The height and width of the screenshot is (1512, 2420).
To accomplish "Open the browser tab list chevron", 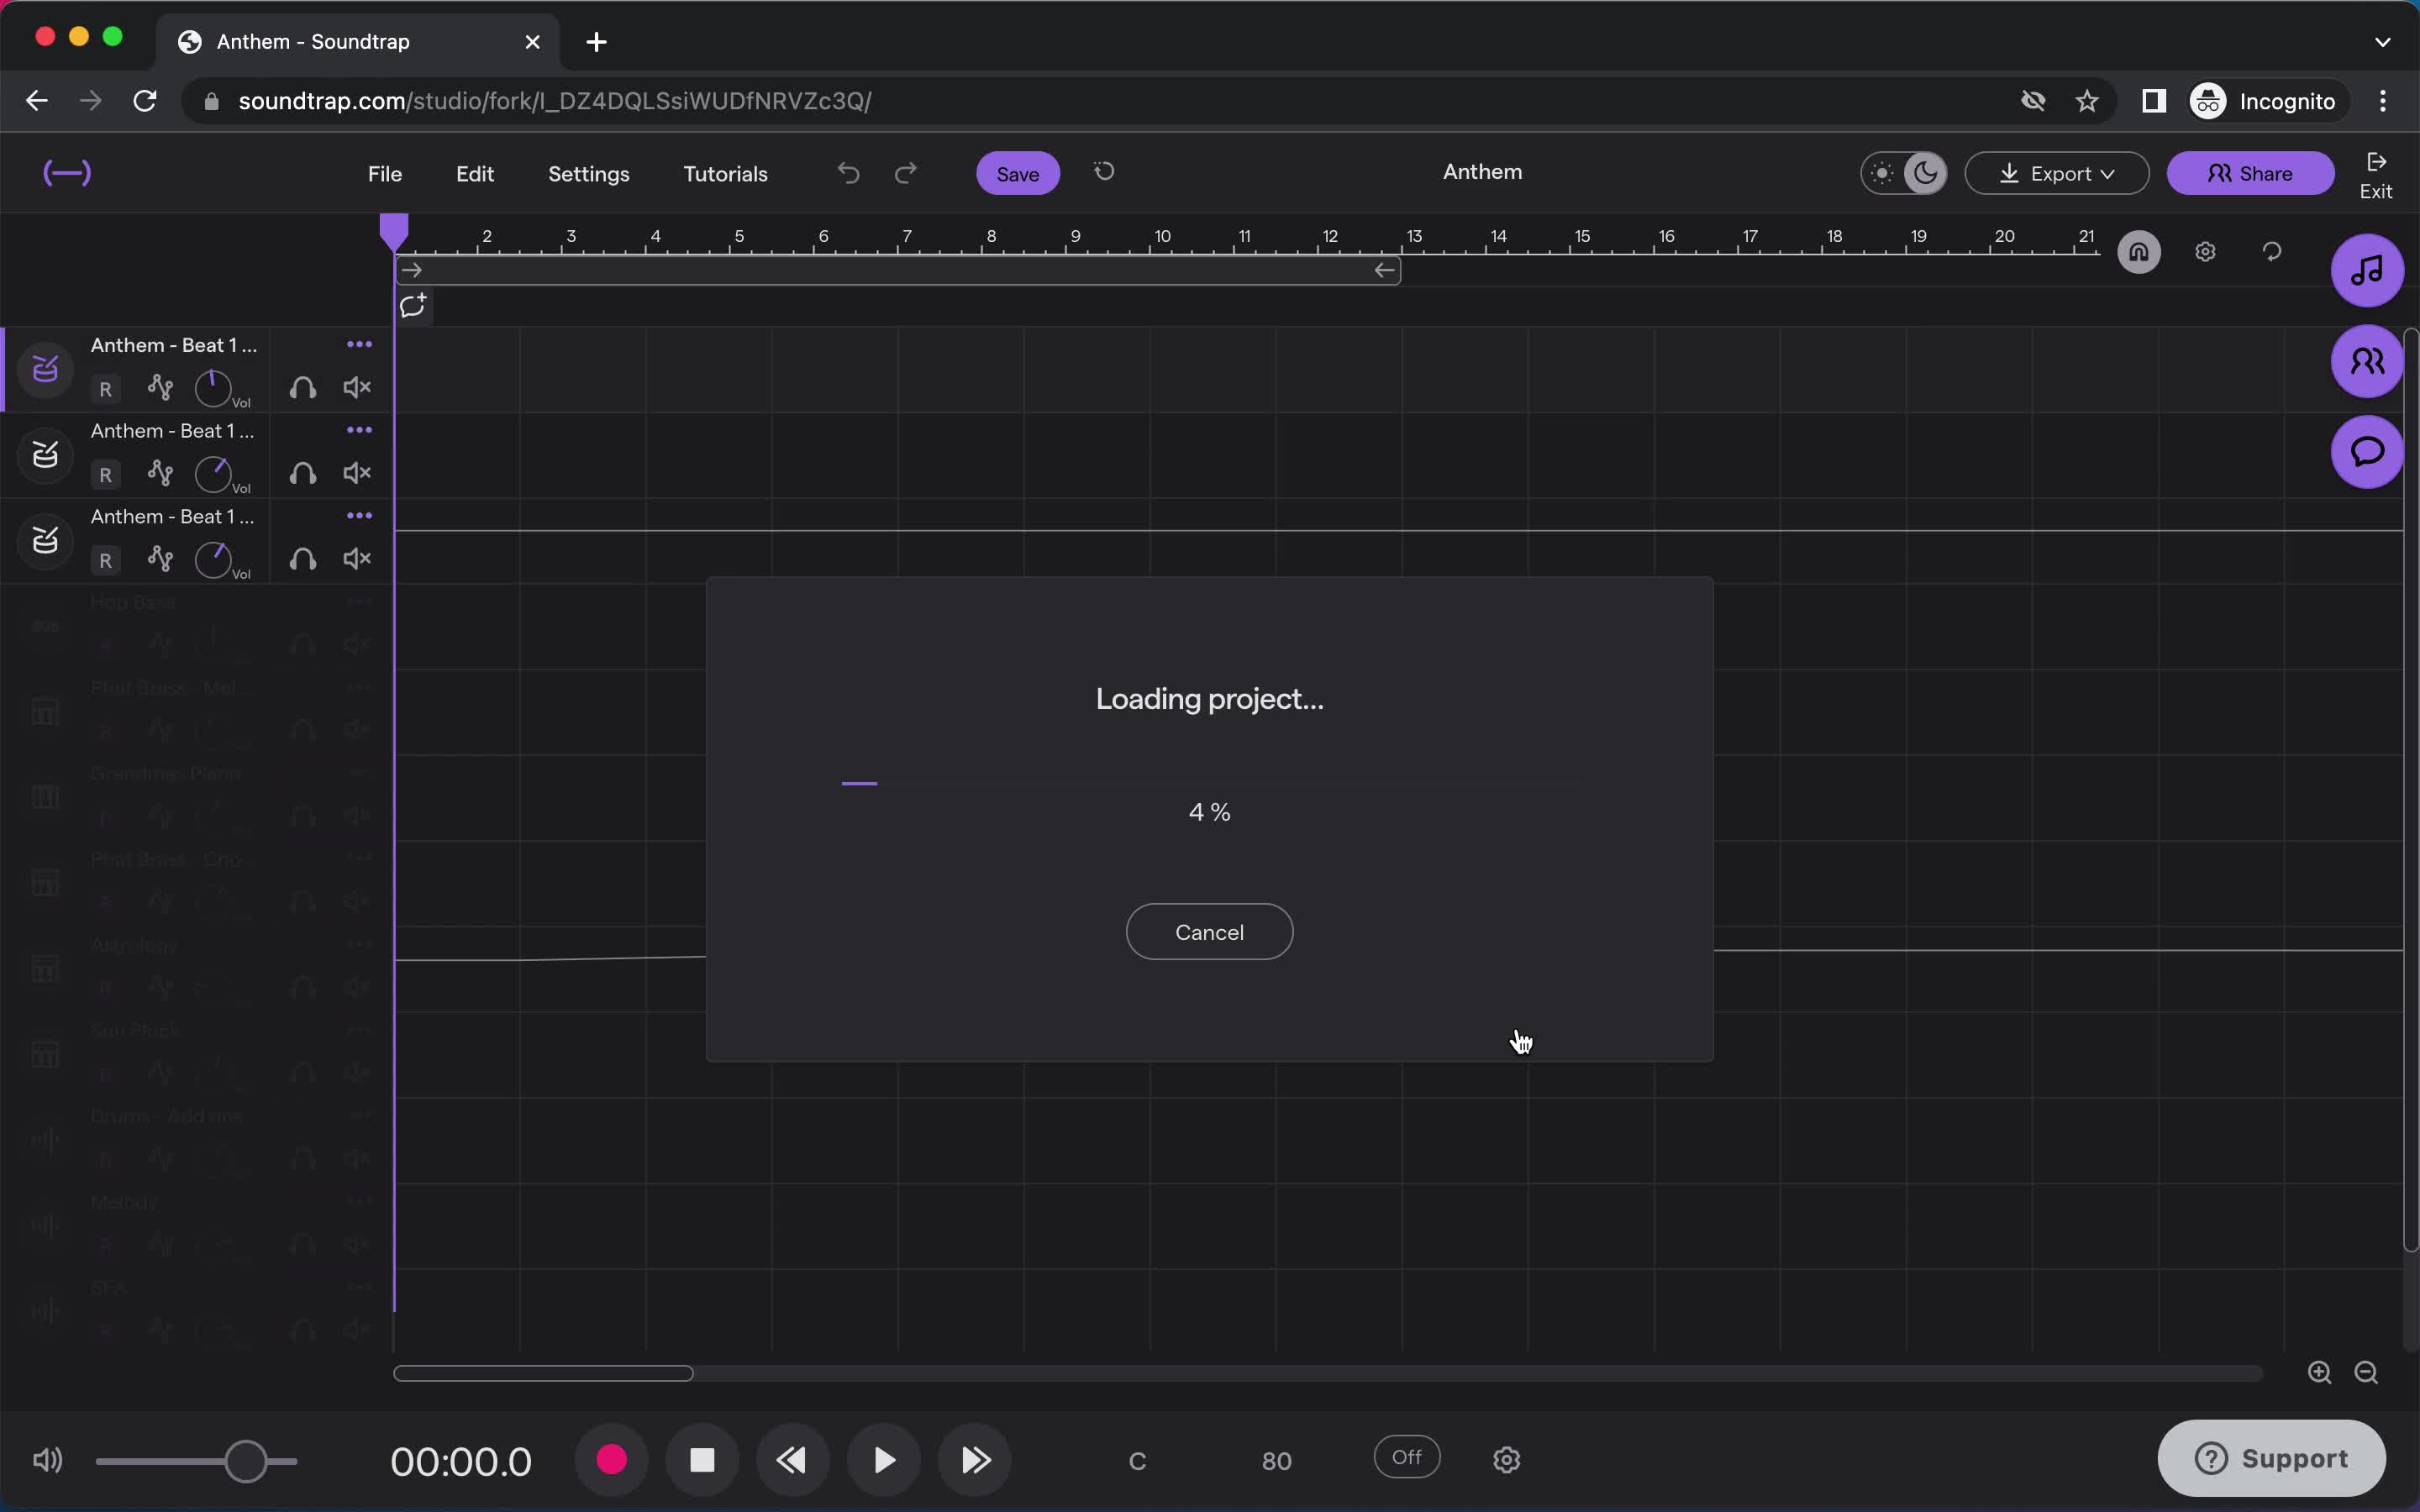I will tap(2383, 42).
